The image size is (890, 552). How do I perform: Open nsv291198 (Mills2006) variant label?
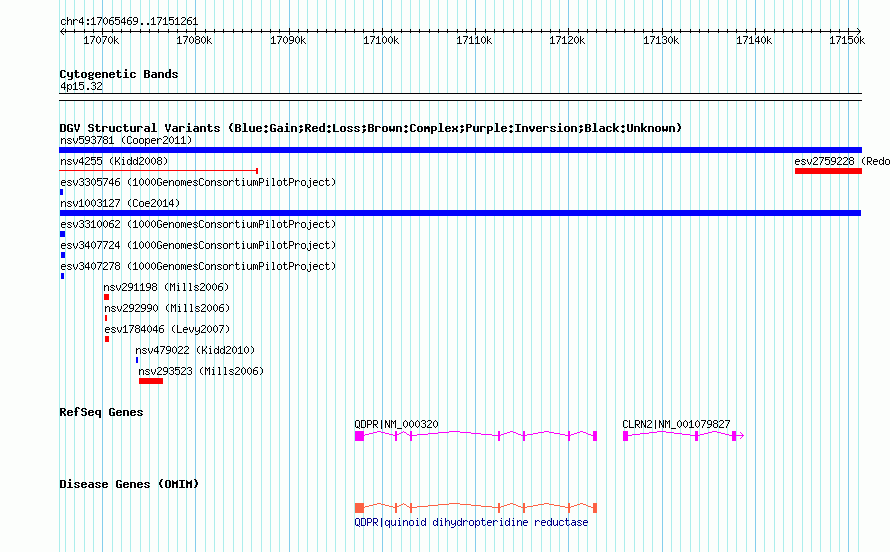(166, 287)
